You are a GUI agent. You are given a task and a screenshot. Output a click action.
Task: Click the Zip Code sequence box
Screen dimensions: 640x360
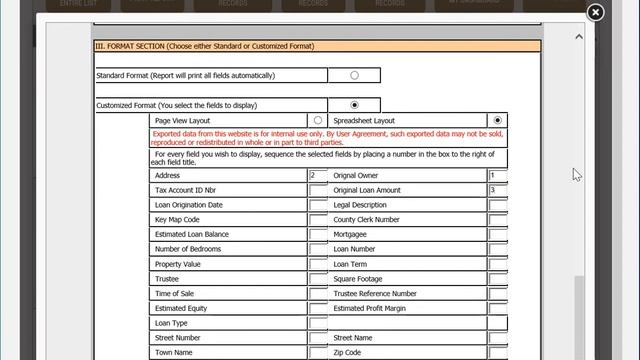click(498, 352)
